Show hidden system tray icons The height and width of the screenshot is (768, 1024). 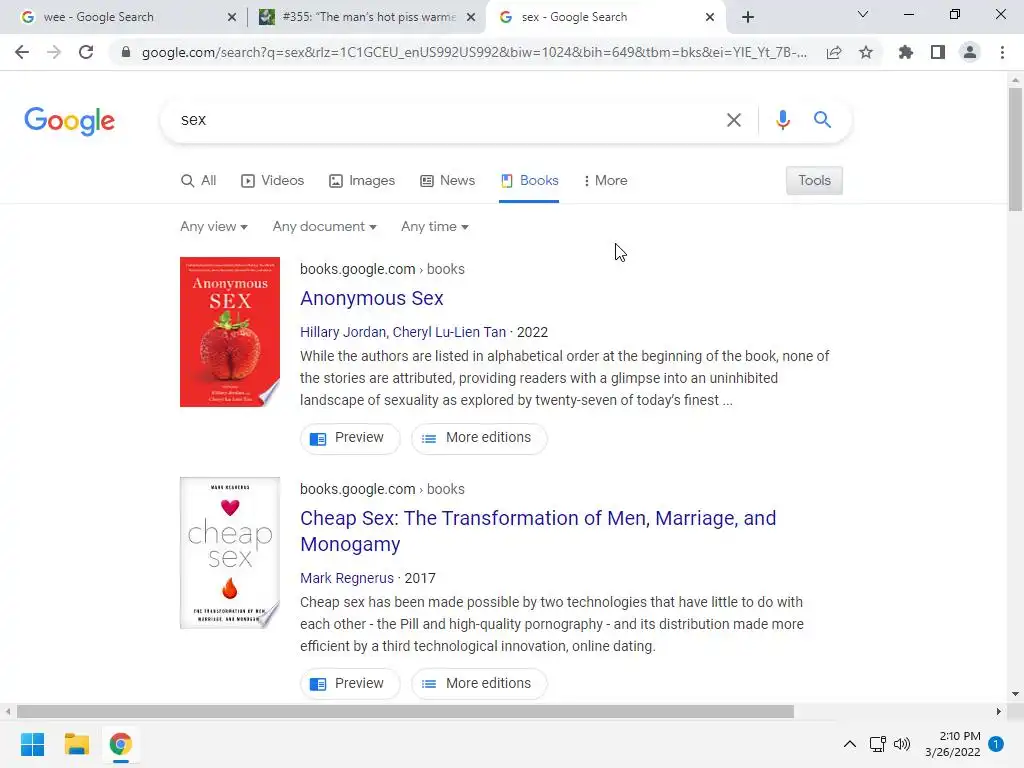click(849, 744)
